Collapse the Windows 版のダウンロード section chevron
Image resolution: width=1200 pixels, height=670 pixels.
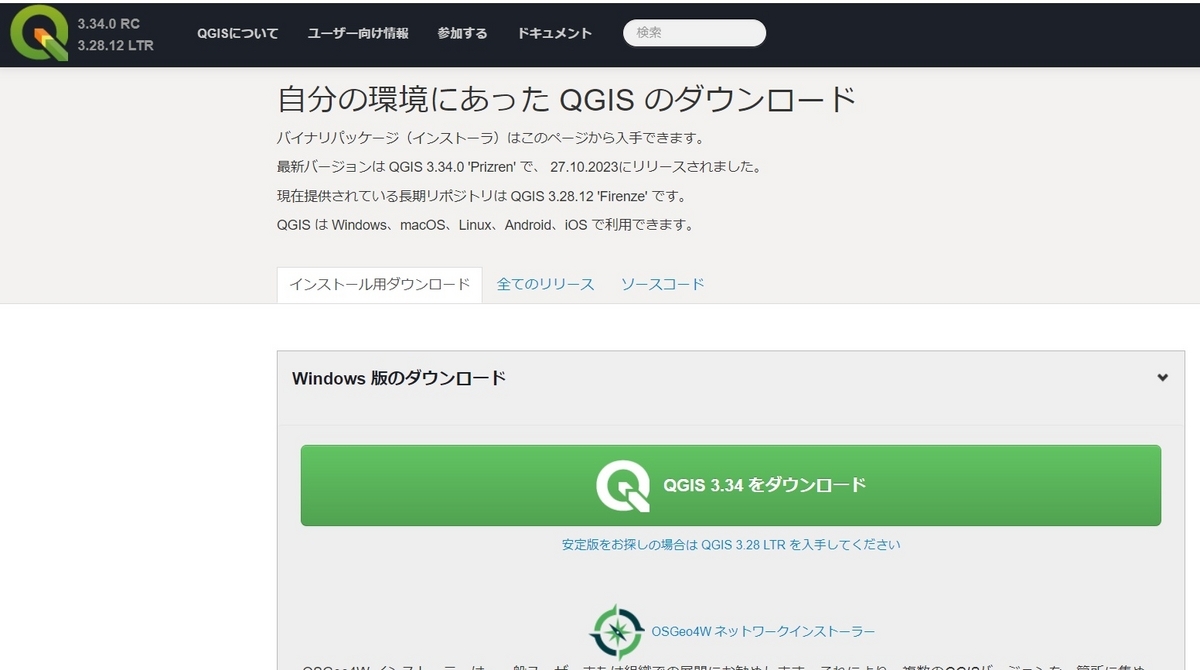pos(1162,378)
